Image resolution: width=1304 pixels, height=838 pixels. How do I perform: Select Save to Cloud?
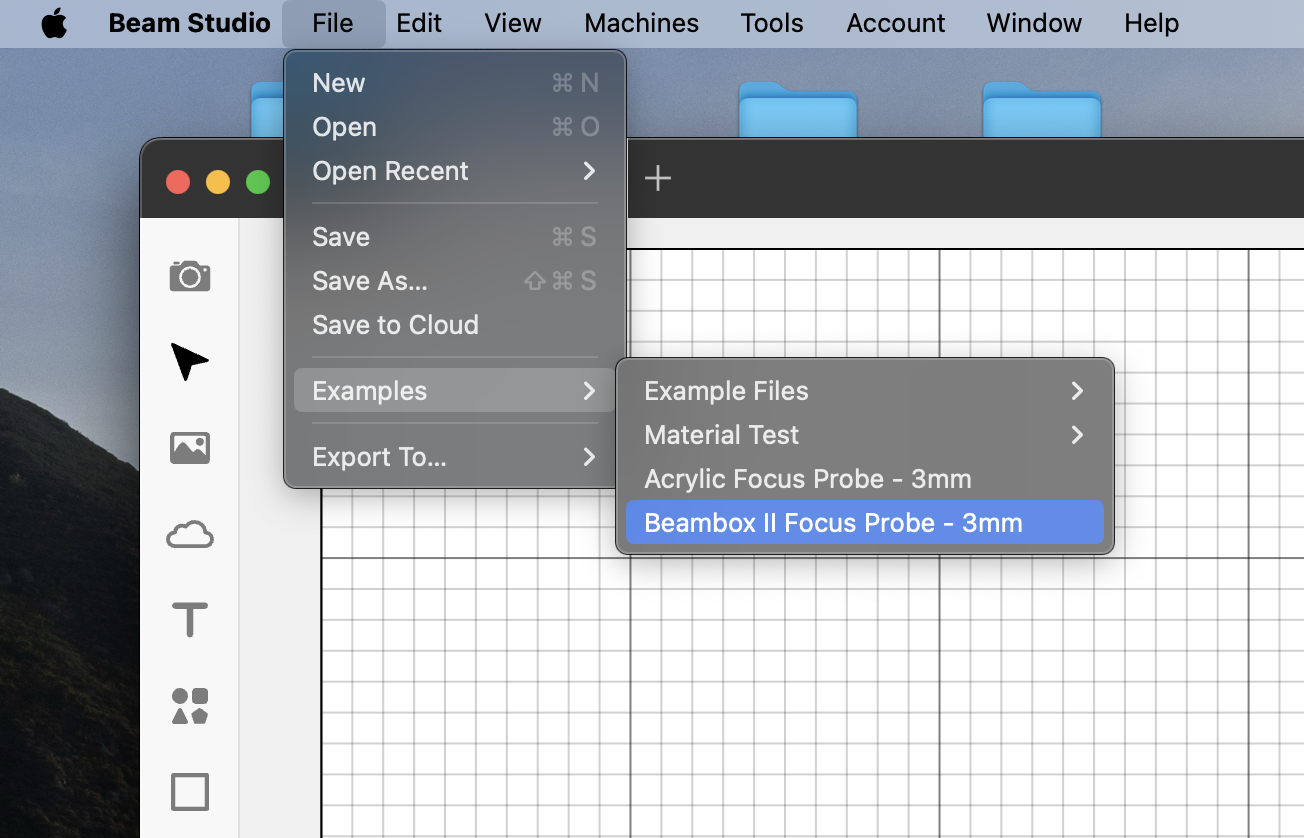[455, 325]
